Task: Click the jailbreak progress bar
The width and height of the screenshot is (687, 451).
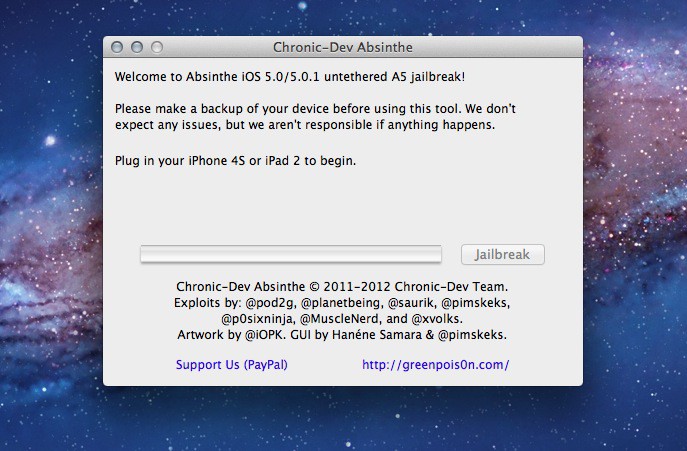Action: [x=290, y=254]
